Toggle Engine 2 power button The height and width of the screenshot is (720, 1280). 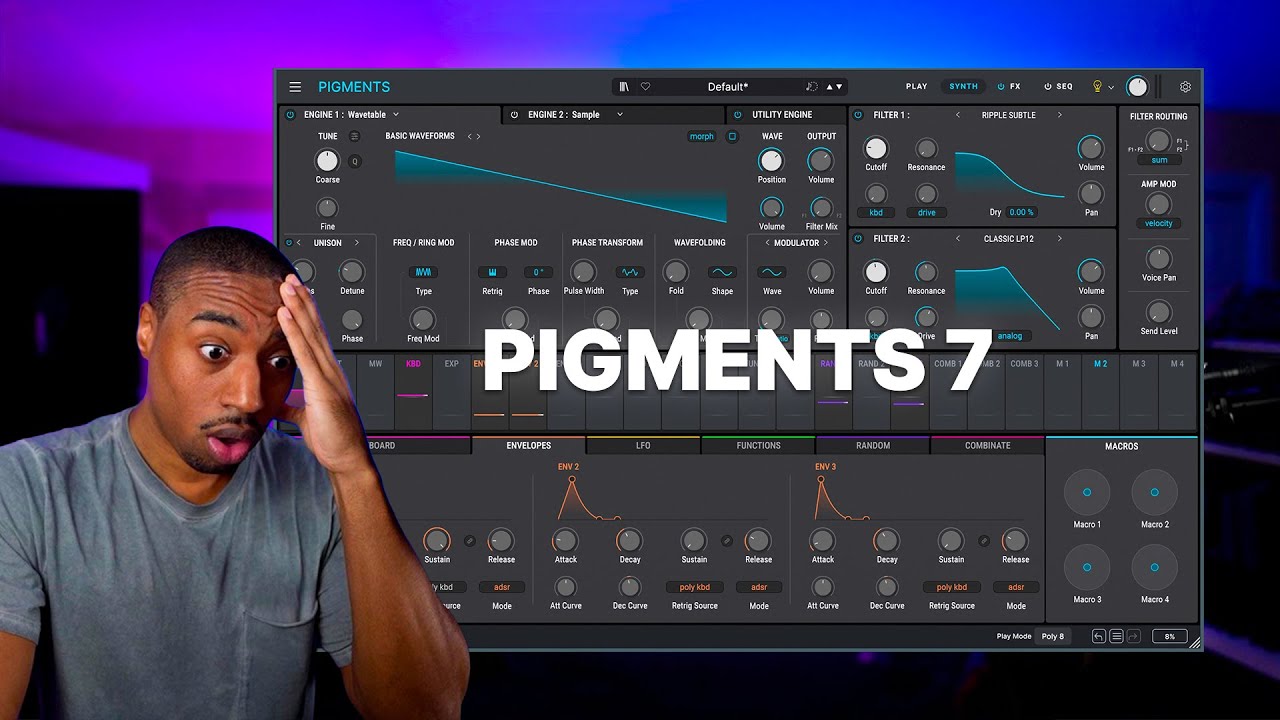514,115
